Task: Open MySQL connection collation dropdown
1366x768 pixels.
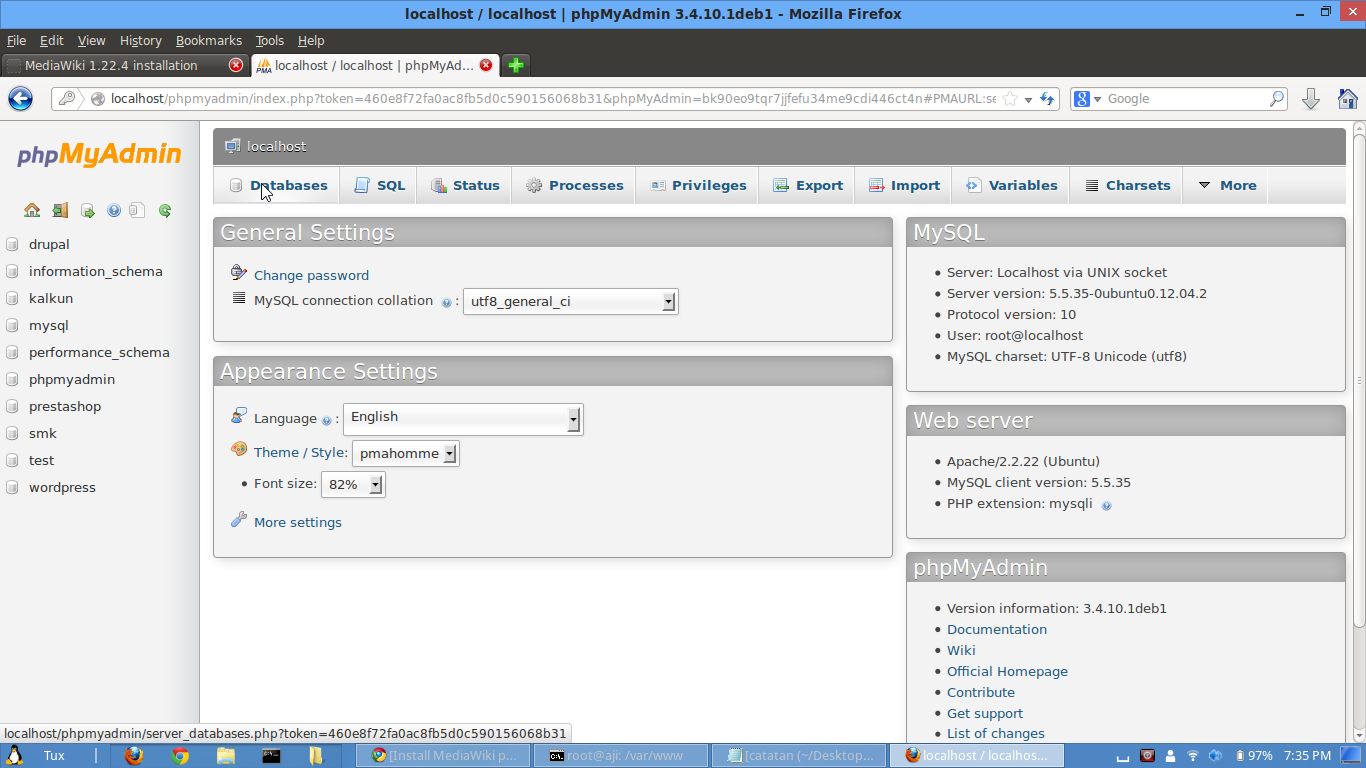Action: 570,301
